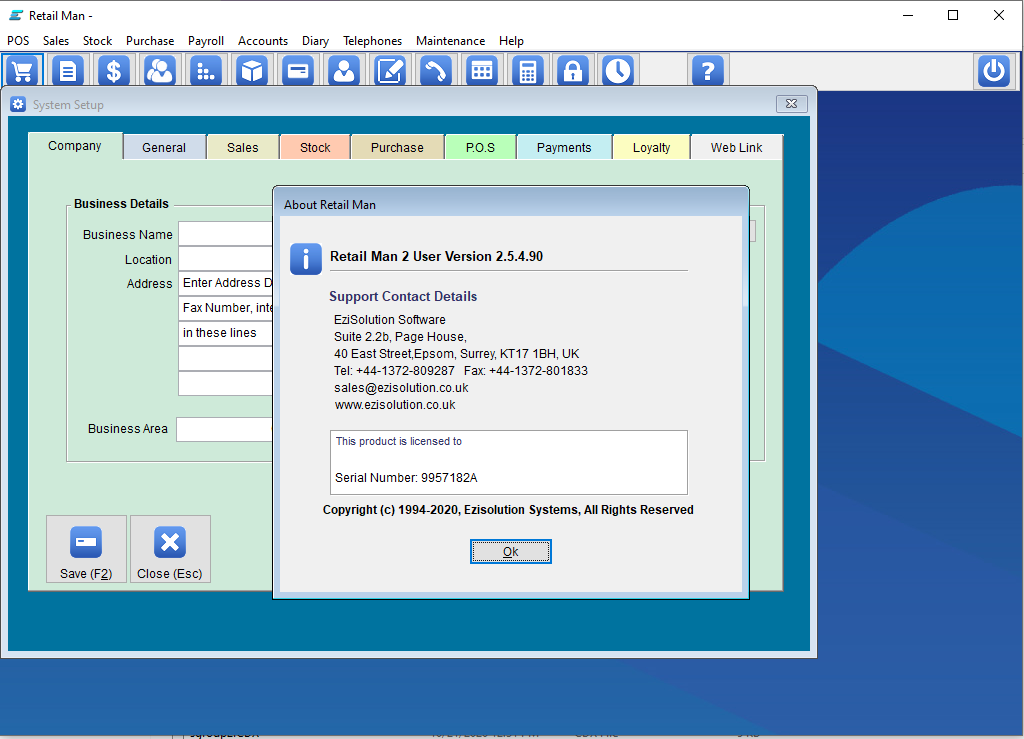This screenshot has width=1024, height=739.
Task: Click the Copyright 1994-2020 Ezisolution text
Action: [x=508, y=510]
